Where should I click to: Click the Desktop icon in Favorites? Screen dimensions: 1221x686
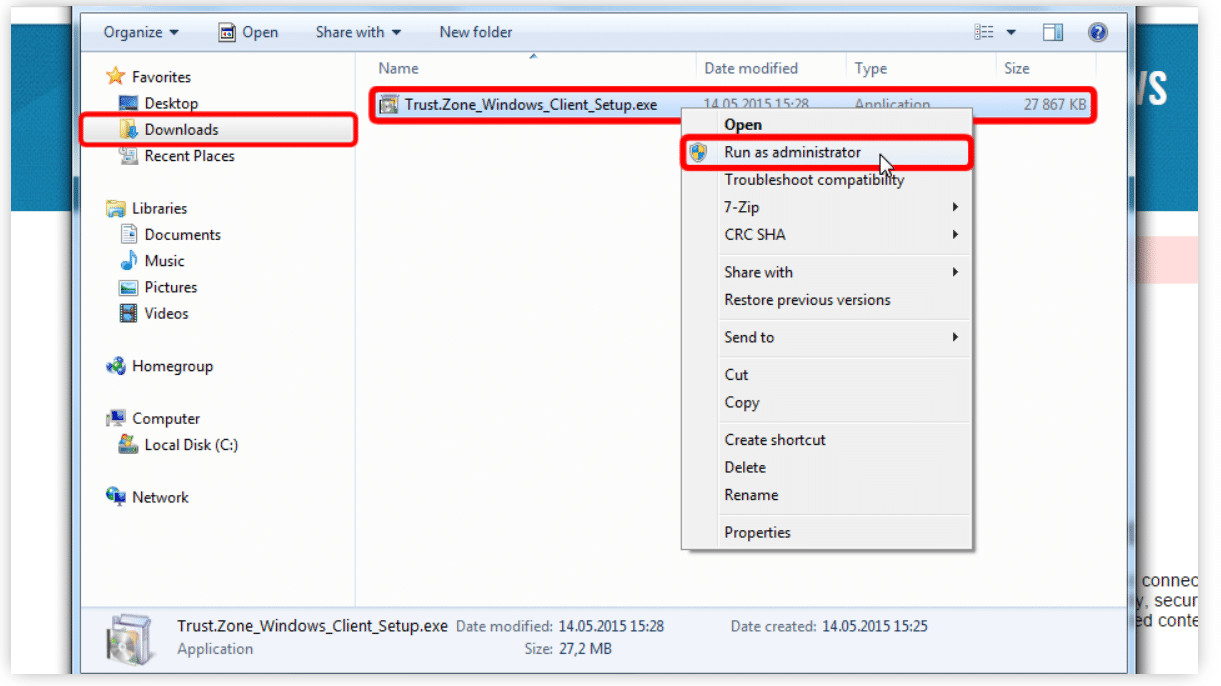[128, 103]
